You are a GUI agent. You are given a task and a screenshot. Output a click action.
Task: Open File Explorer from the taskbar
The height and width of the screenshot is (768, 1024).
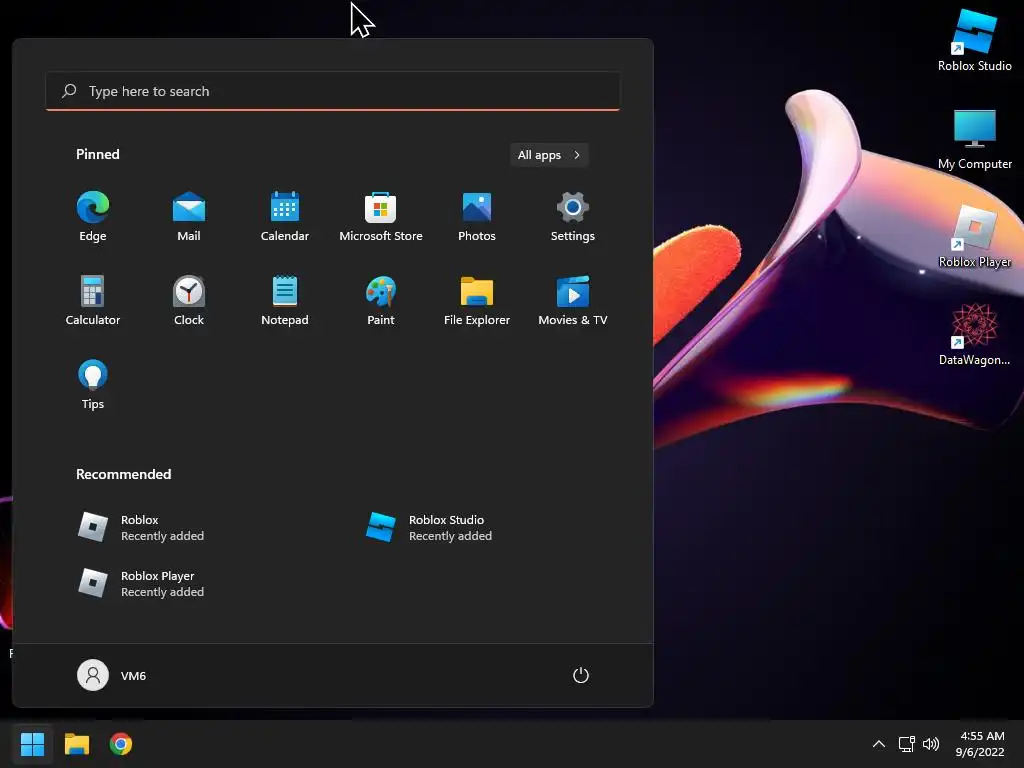(x=76, y=744)
